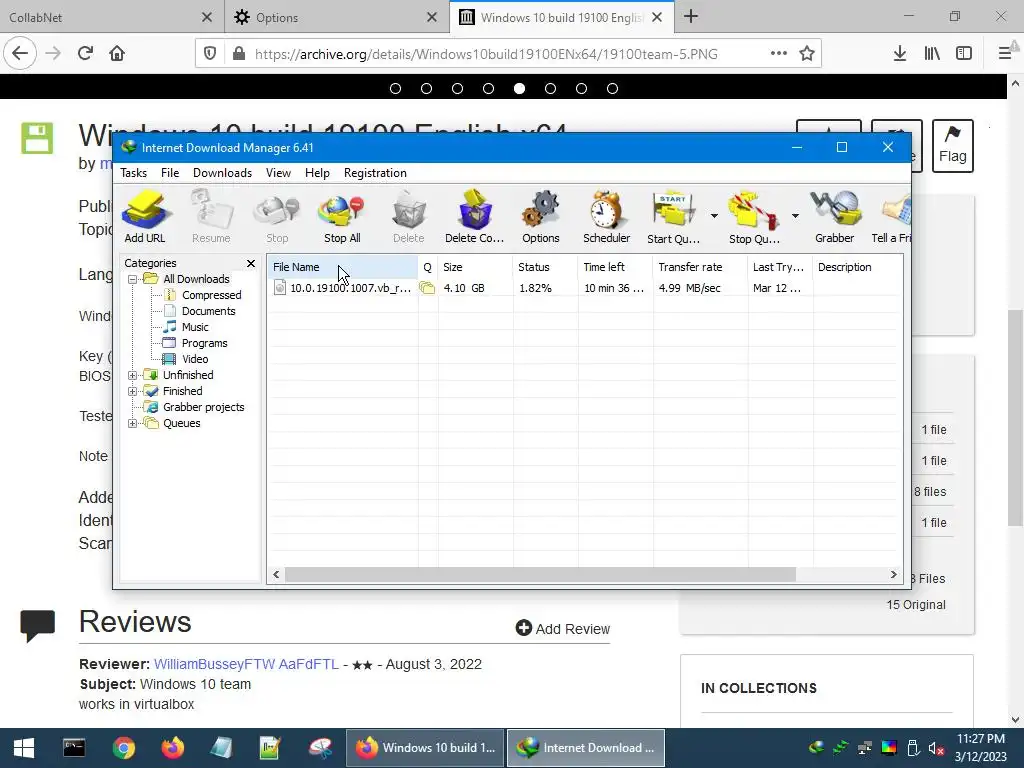Image resolution: width=1024 pixels, height=768 pixels.
Task: Open Firefox downloads arrow icon
Action: [x=900, y=54]
